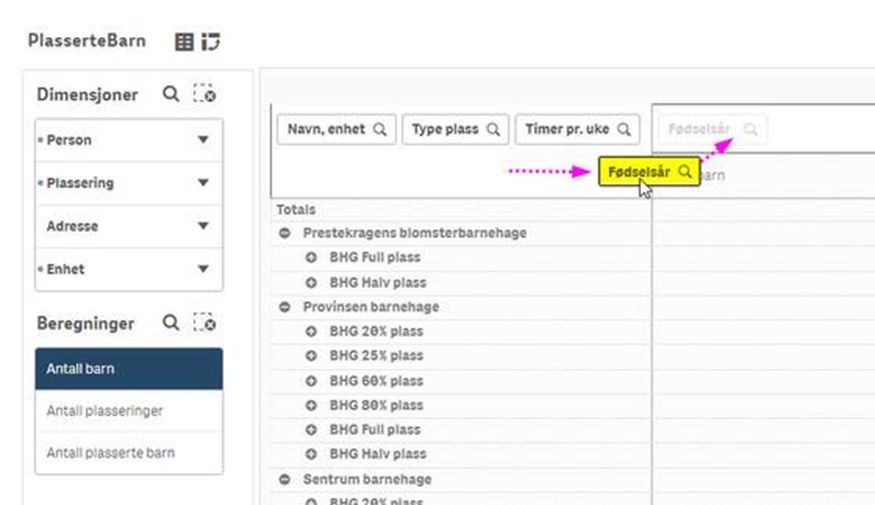
Task: Click the pivot layout icon beside the title
Action: point(210,41)
